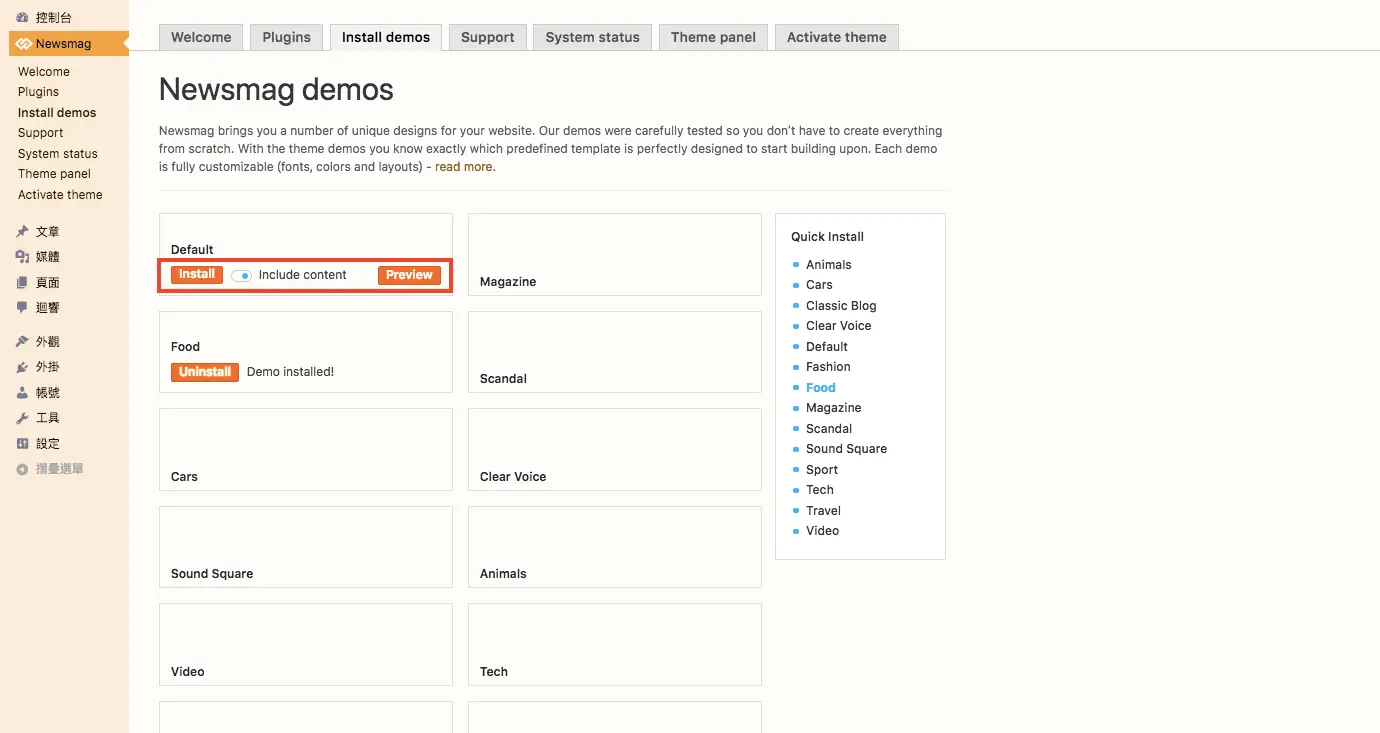Open tools via the wrench icon
The image size is (1380, 733).
tap(22, 418)
